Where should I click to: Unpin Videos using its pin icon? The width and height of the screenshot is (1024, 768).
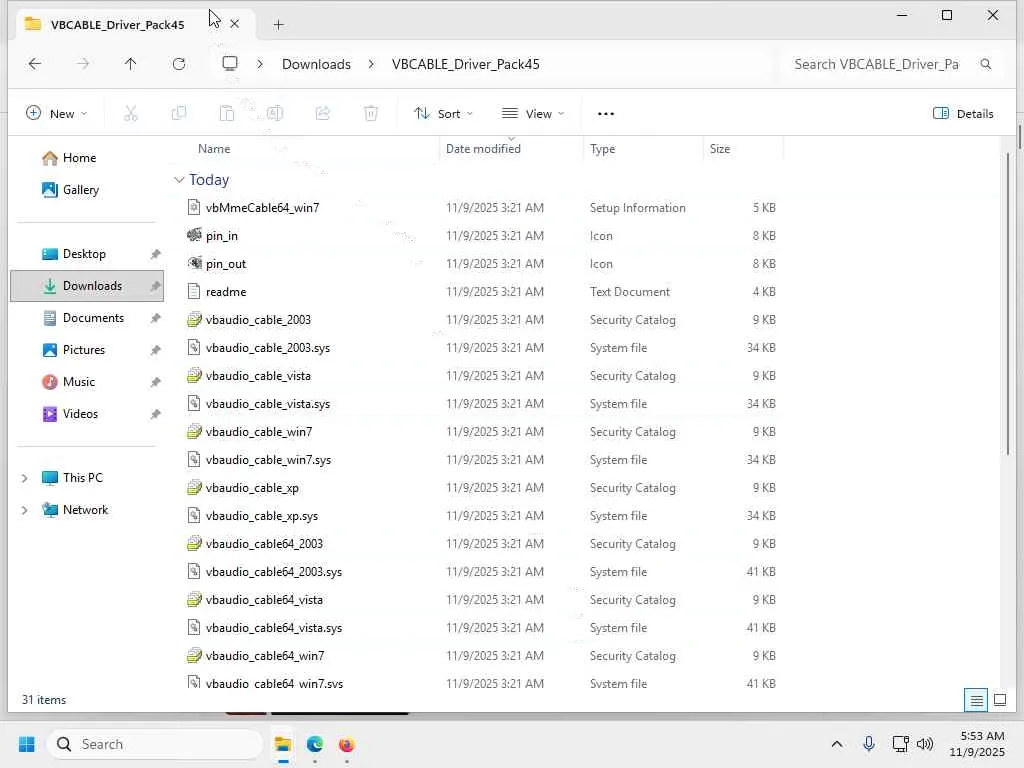[155, 414]
